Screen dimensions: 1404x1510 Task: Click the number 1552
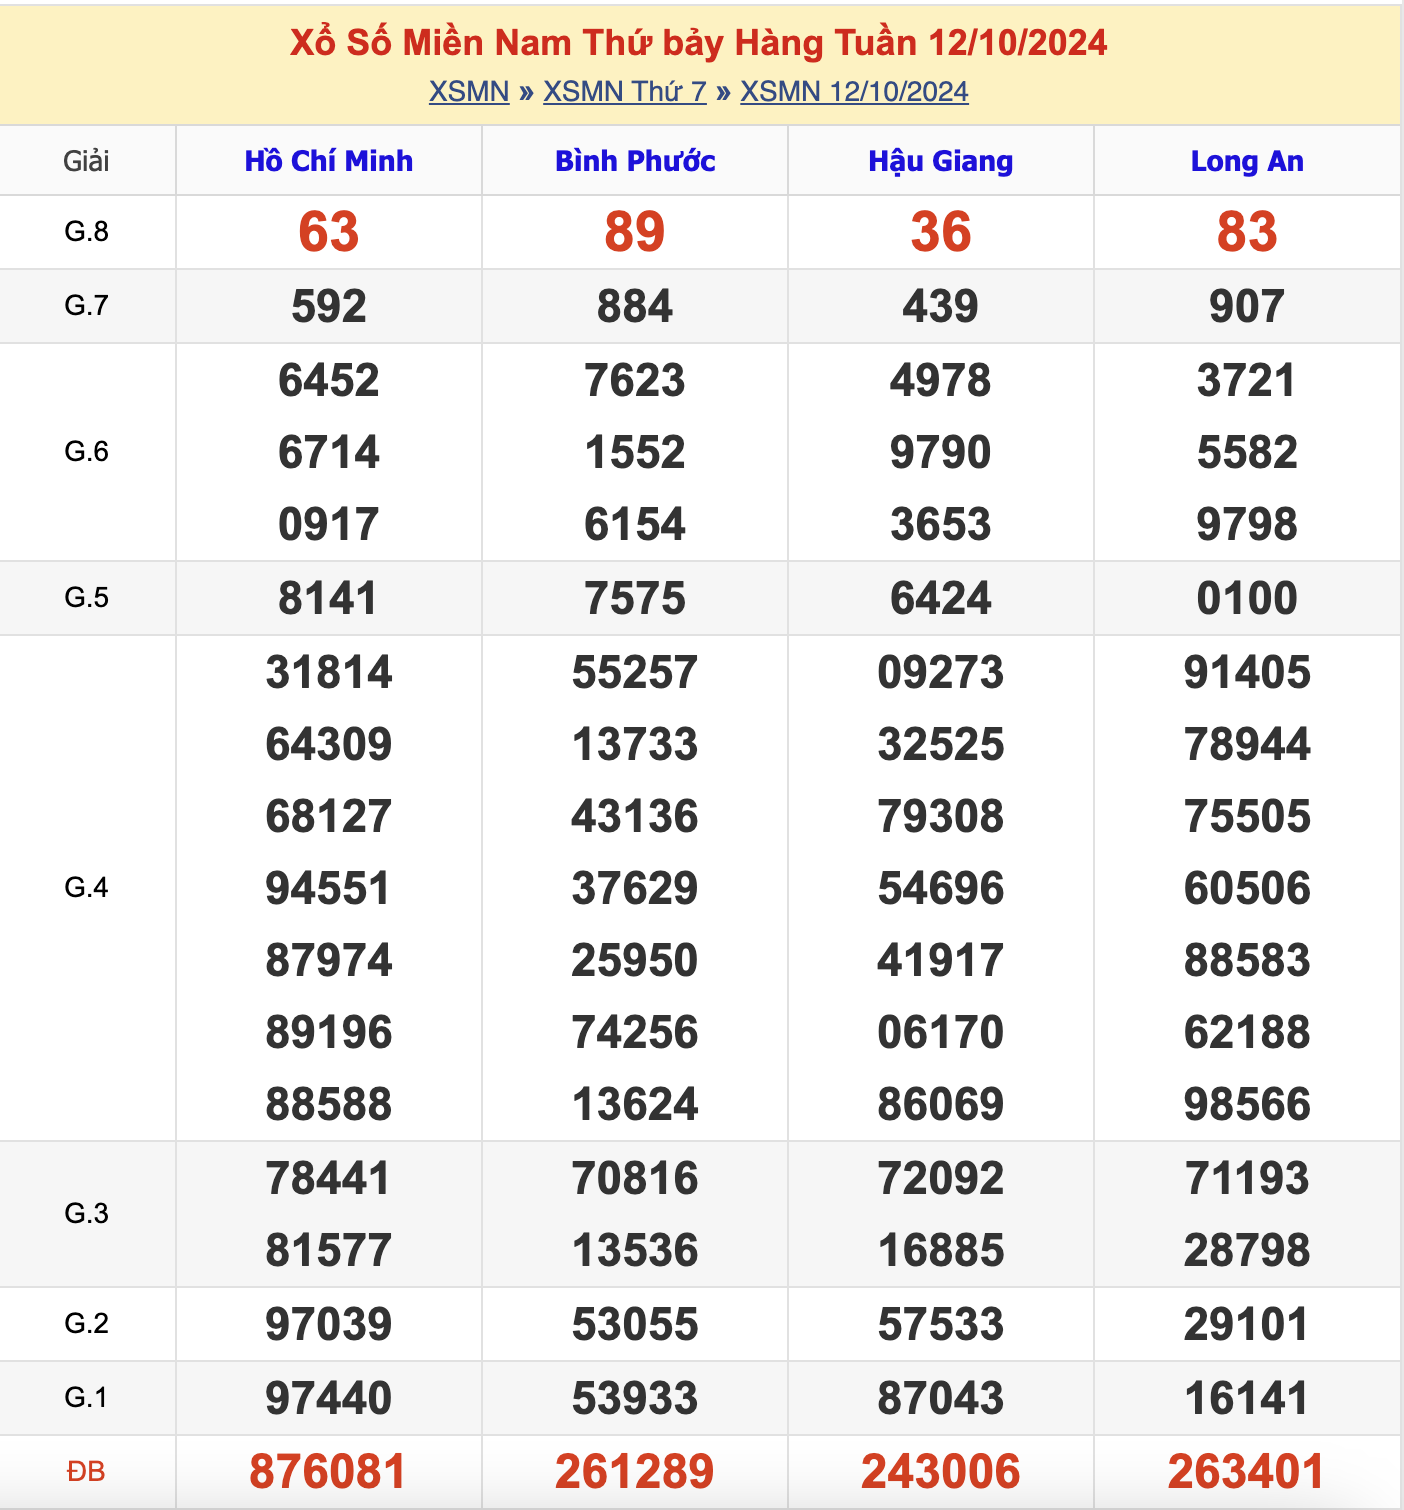pos(635,452)
